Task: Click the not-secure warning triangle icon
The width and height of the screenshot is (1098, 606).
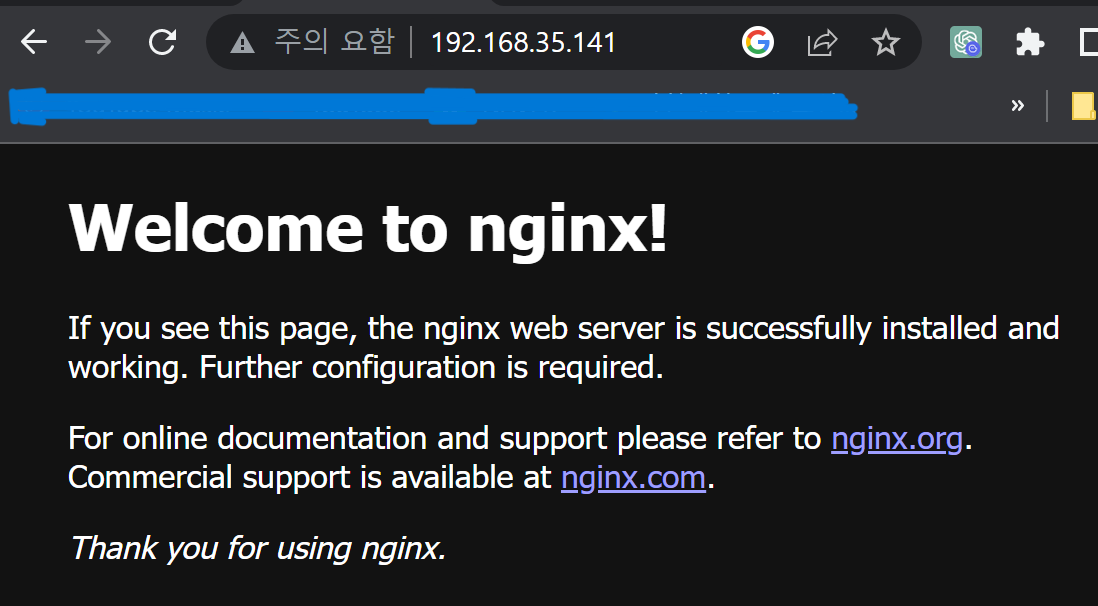Action: 242,43
